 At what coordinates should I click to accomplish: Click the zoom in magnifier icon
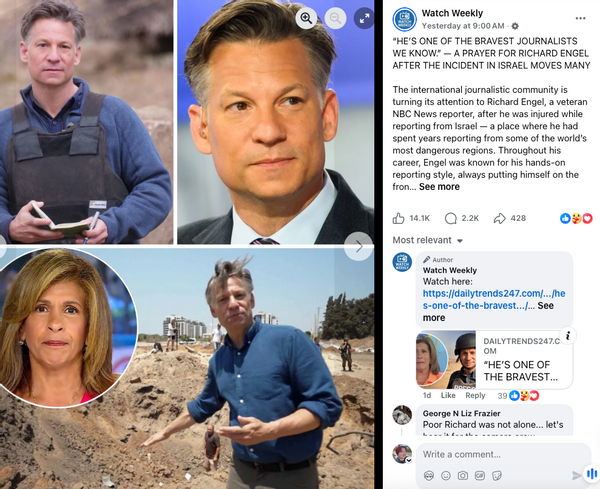pyautogui.click(x=306, y=18)
